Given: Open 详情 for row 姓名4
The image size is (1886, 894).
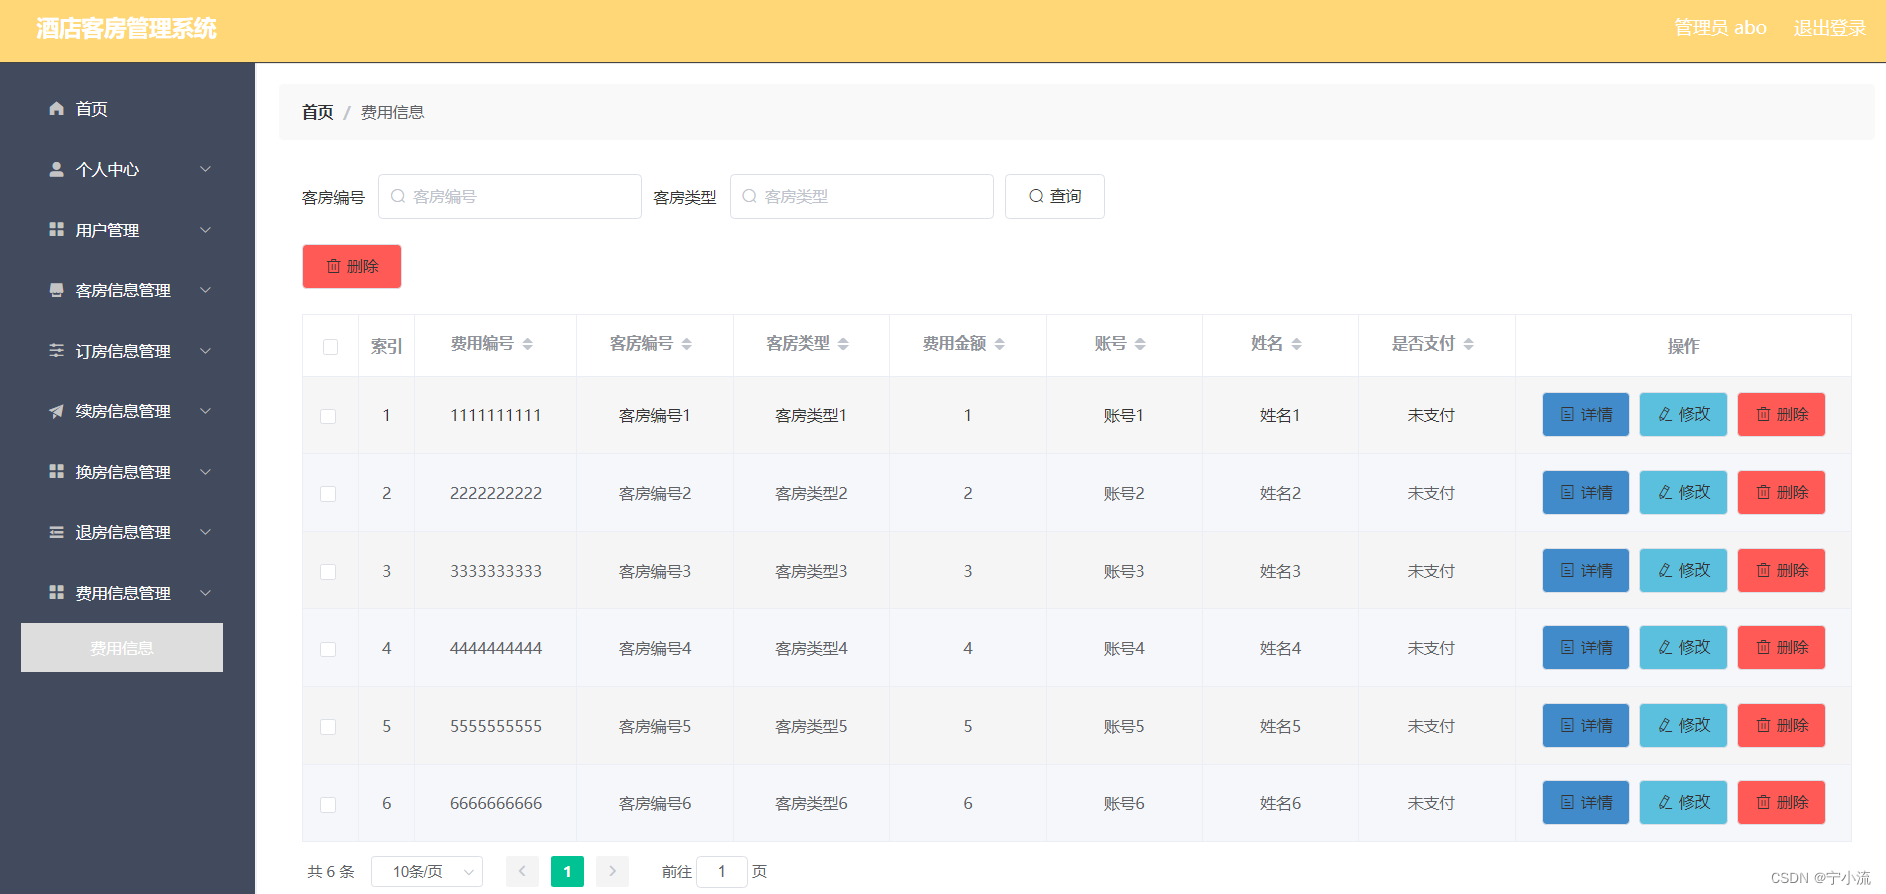Looking at the screenshot, I should [1586, 647].
